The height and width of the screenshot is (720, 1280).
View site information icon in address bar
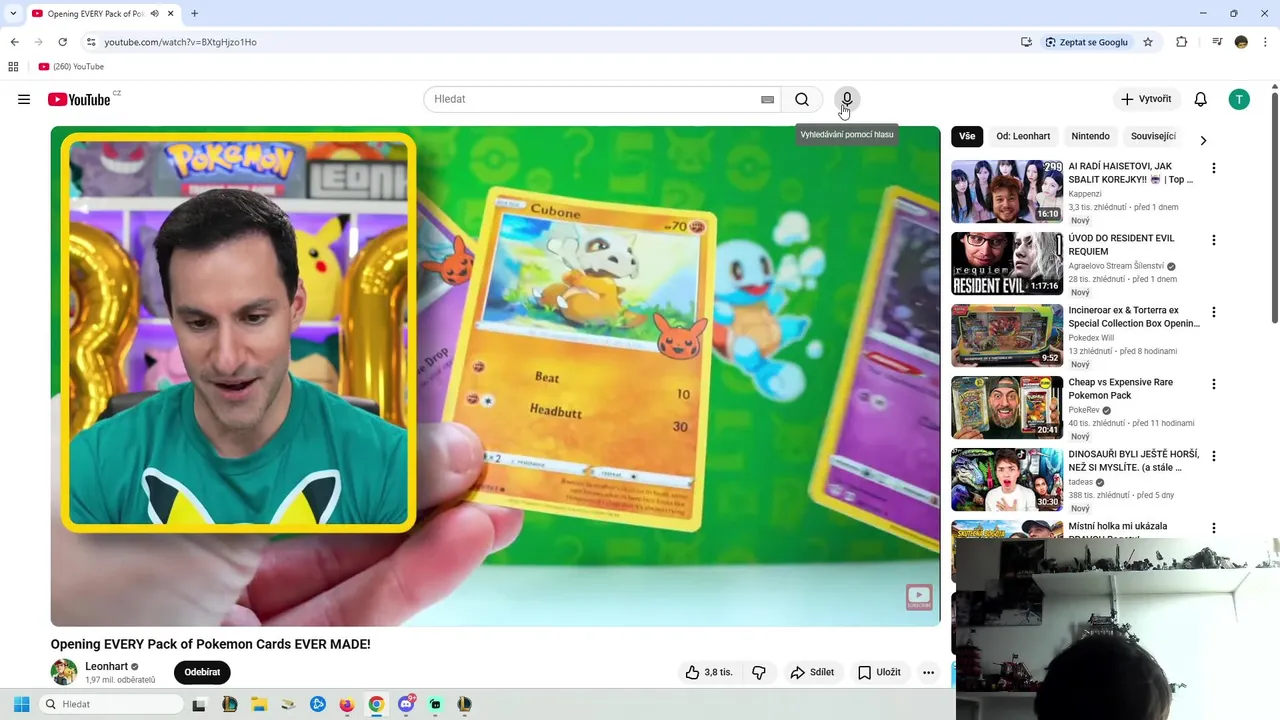pyautogui.click(x=91, y=42)
